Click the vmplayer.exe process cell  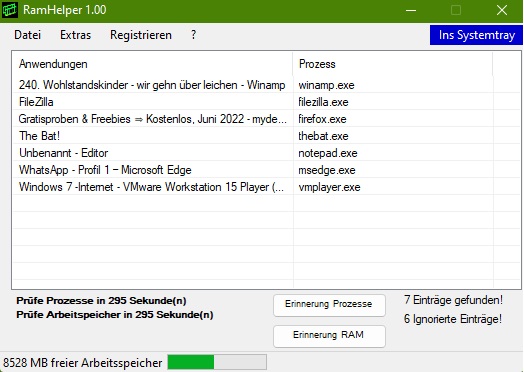329,187
